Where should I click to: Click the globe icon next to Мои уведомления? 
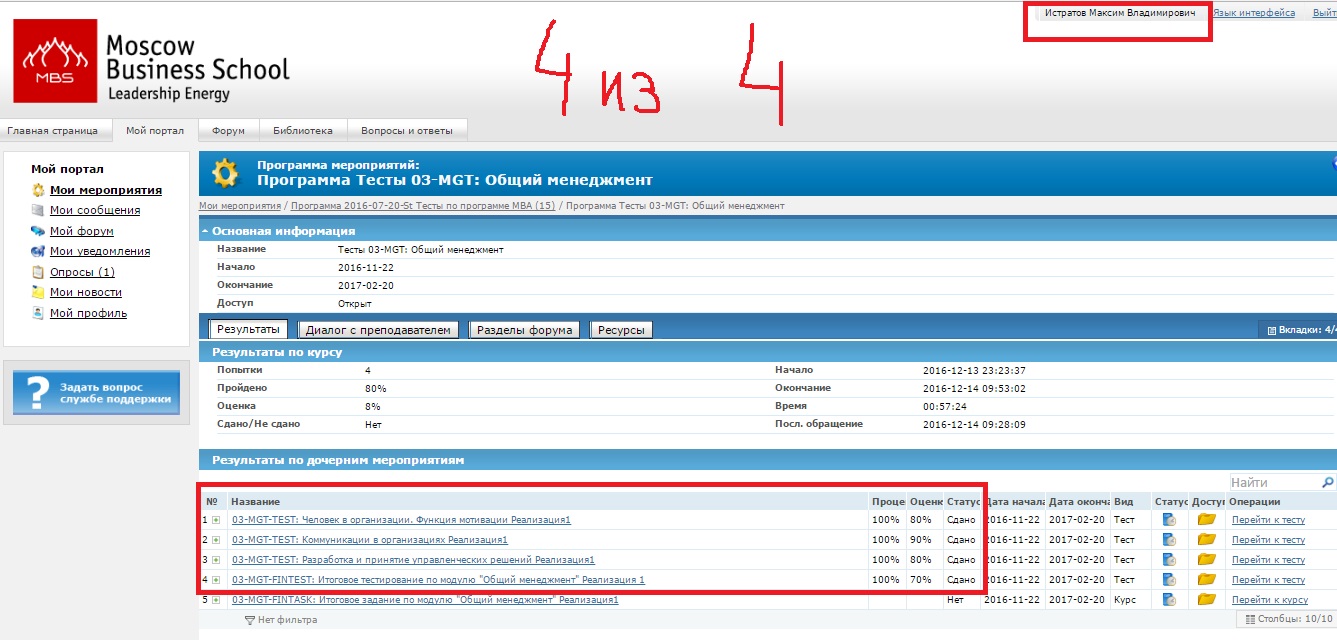tap(38, 252)
